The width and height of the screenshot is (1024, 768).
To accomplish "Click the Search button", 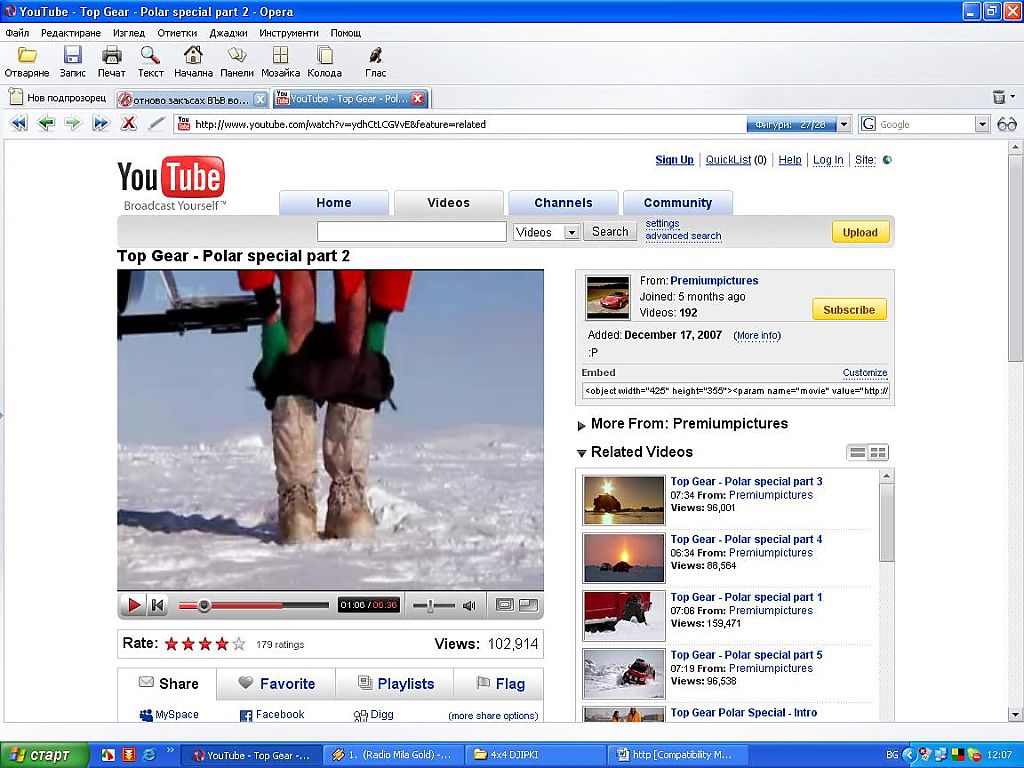I will point(610,232).
